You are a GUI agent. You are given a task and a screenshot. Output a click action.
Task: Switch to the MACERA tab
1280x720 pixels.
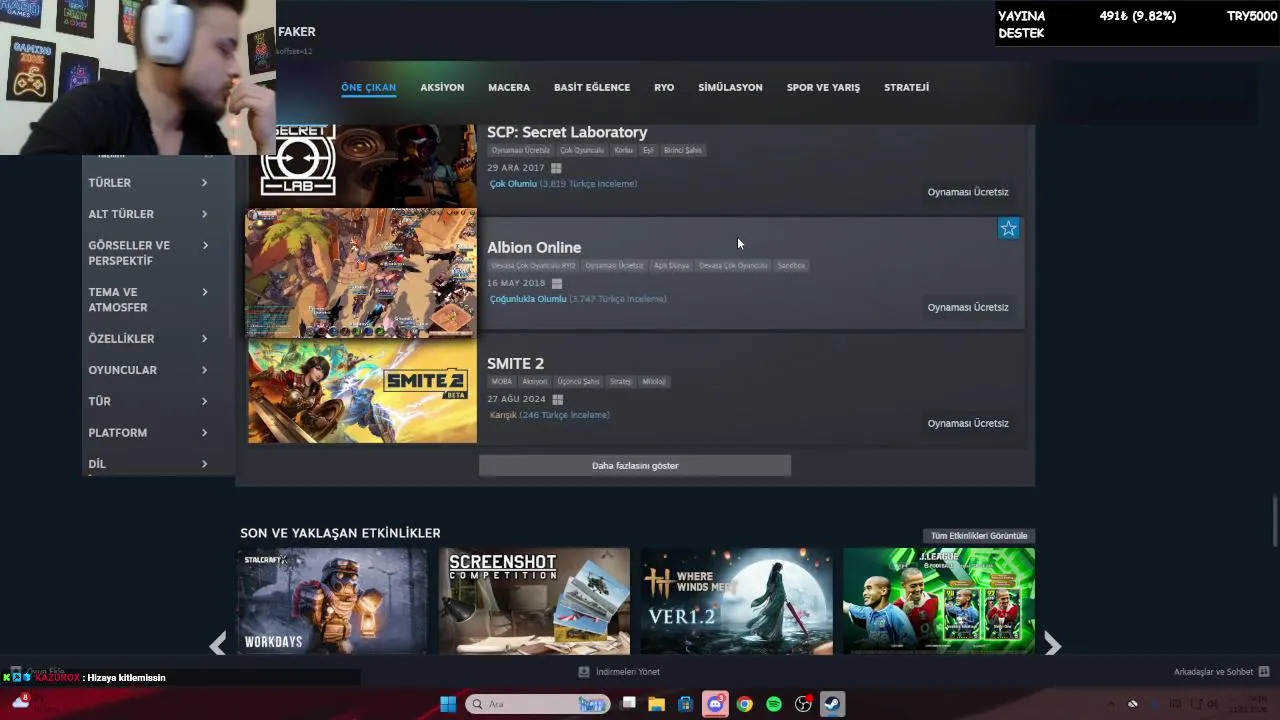click(x=509, y=87)
